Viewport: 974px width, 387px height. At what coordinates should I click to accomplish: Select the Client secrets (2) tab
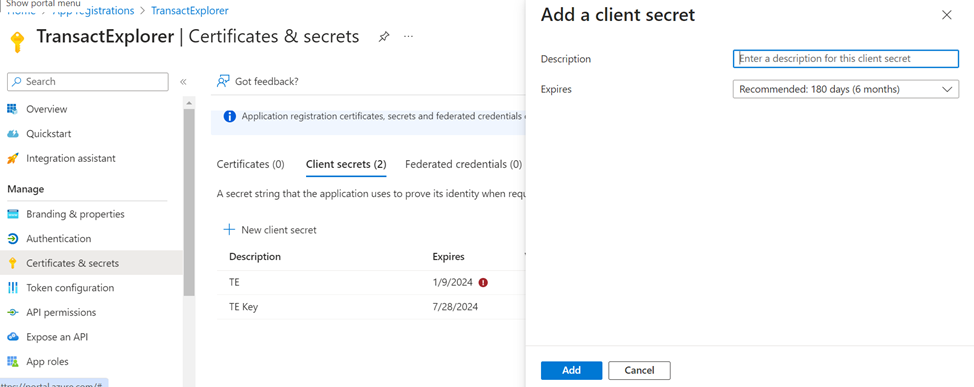(346, 165)
